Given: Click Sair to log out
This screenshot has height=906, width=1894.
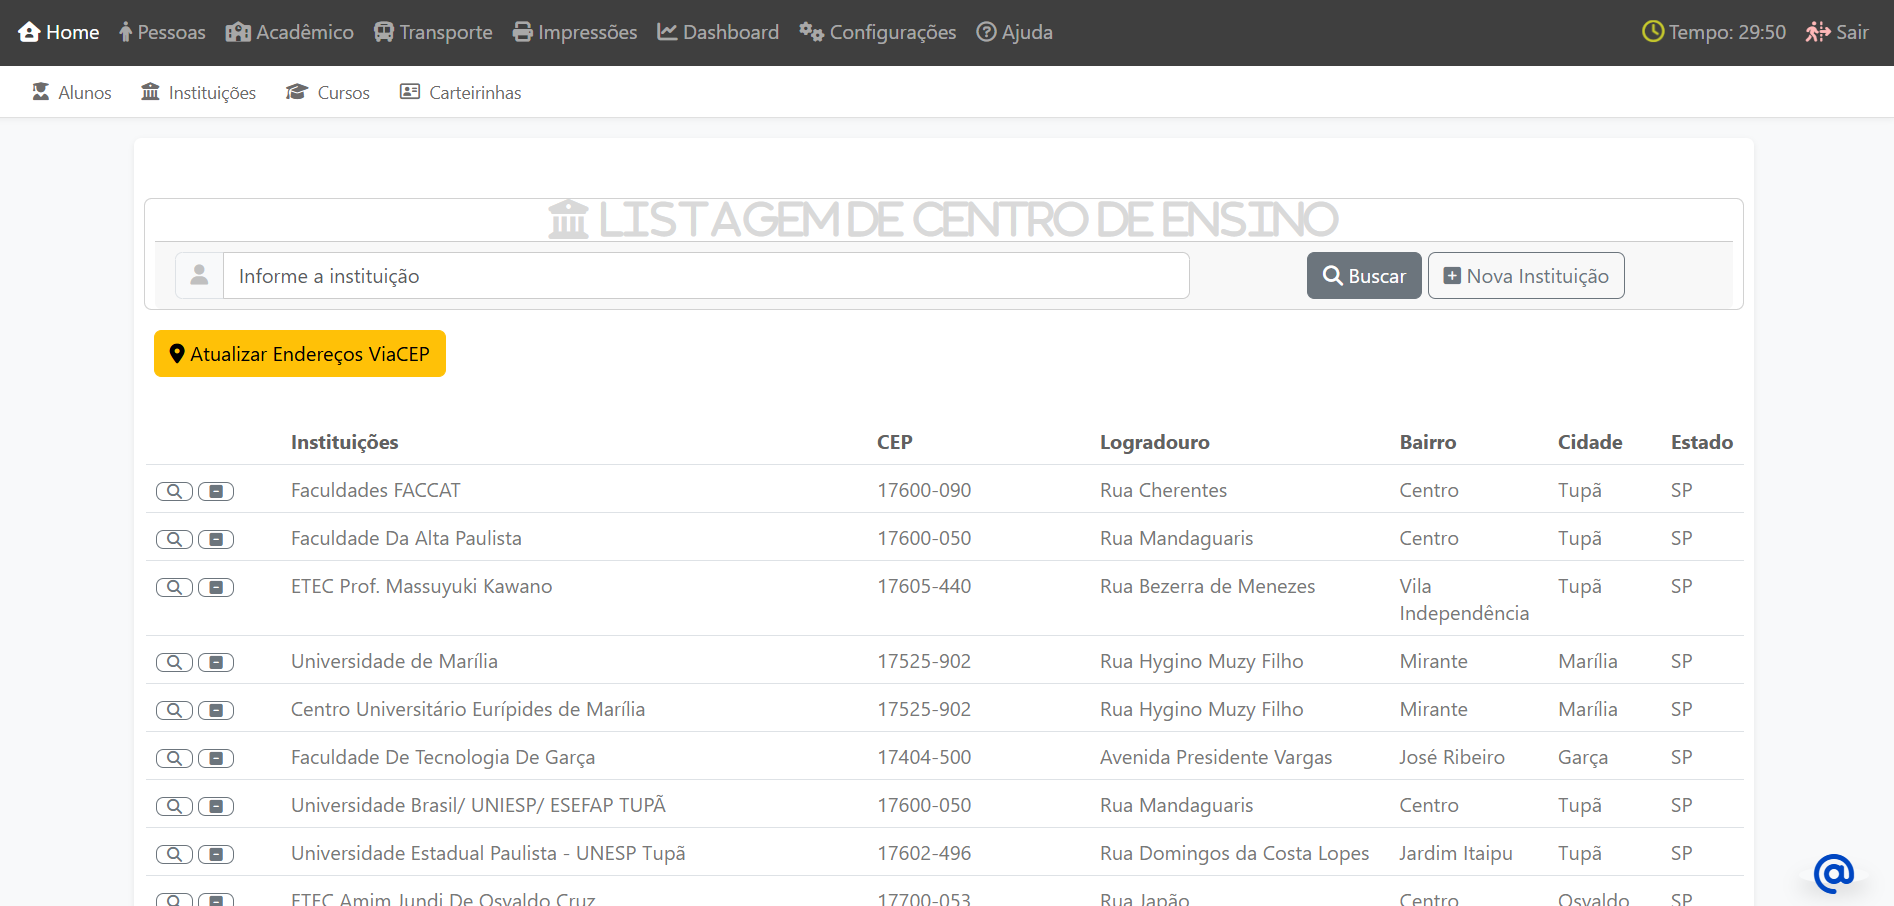Looking at the screenshot, I should (1837, 32).
